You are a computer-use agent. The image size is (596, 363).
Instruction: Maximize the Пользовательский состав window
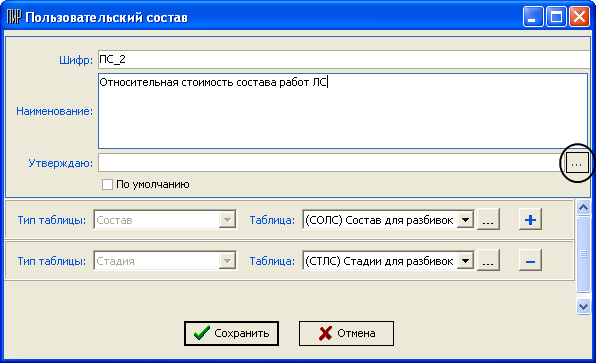(556, 17)
